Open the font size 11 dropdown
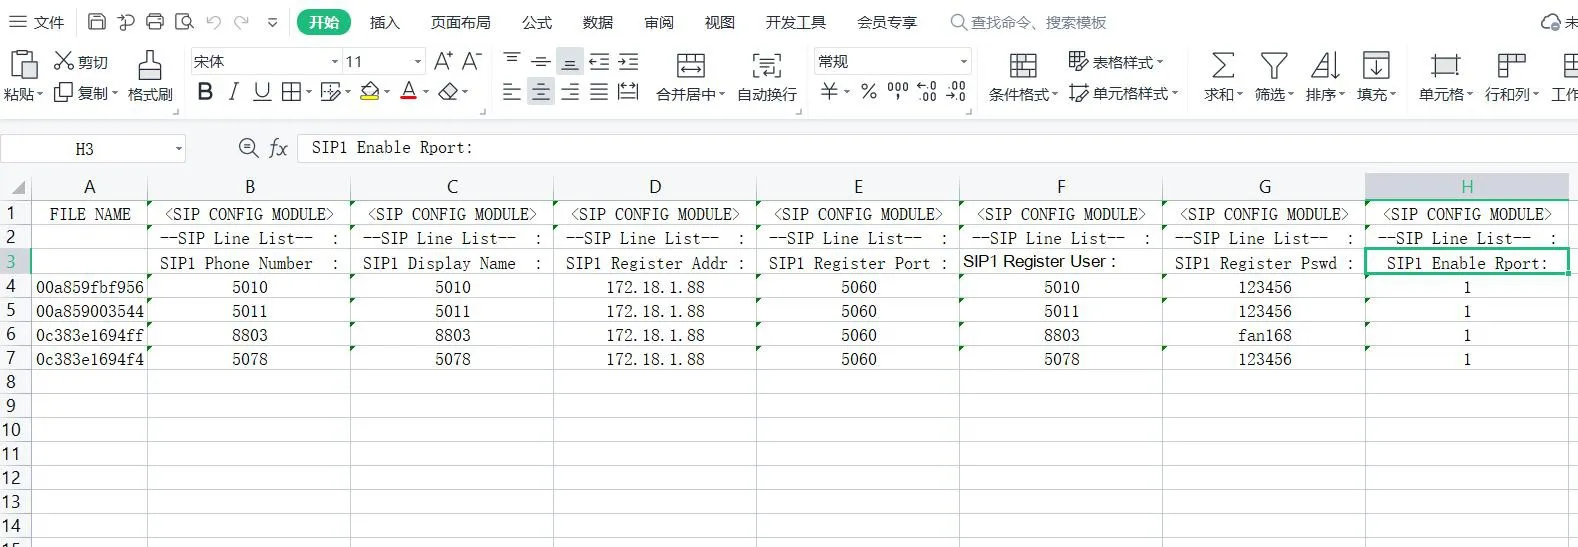Viewport: 1578px width, 547px height. 418,62
